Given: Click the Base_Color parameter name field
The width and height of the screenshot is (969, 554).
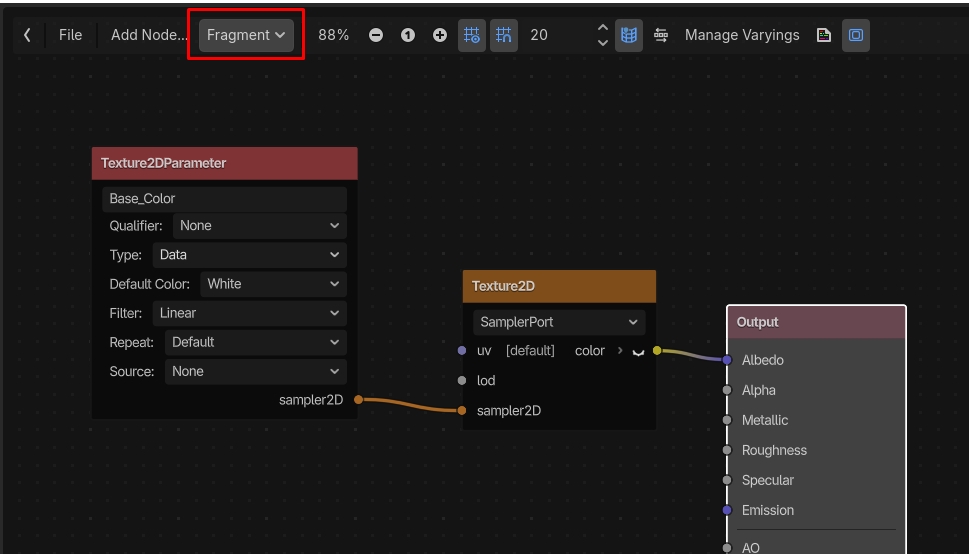Looking at the screenshot, I should pos(224,199).
